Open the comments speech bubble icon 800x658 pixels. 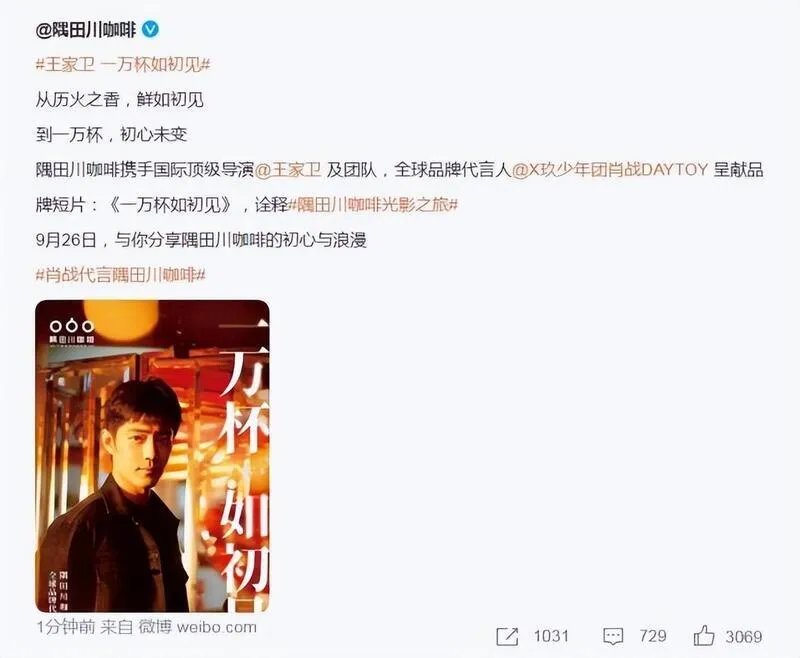pos(613,636)
